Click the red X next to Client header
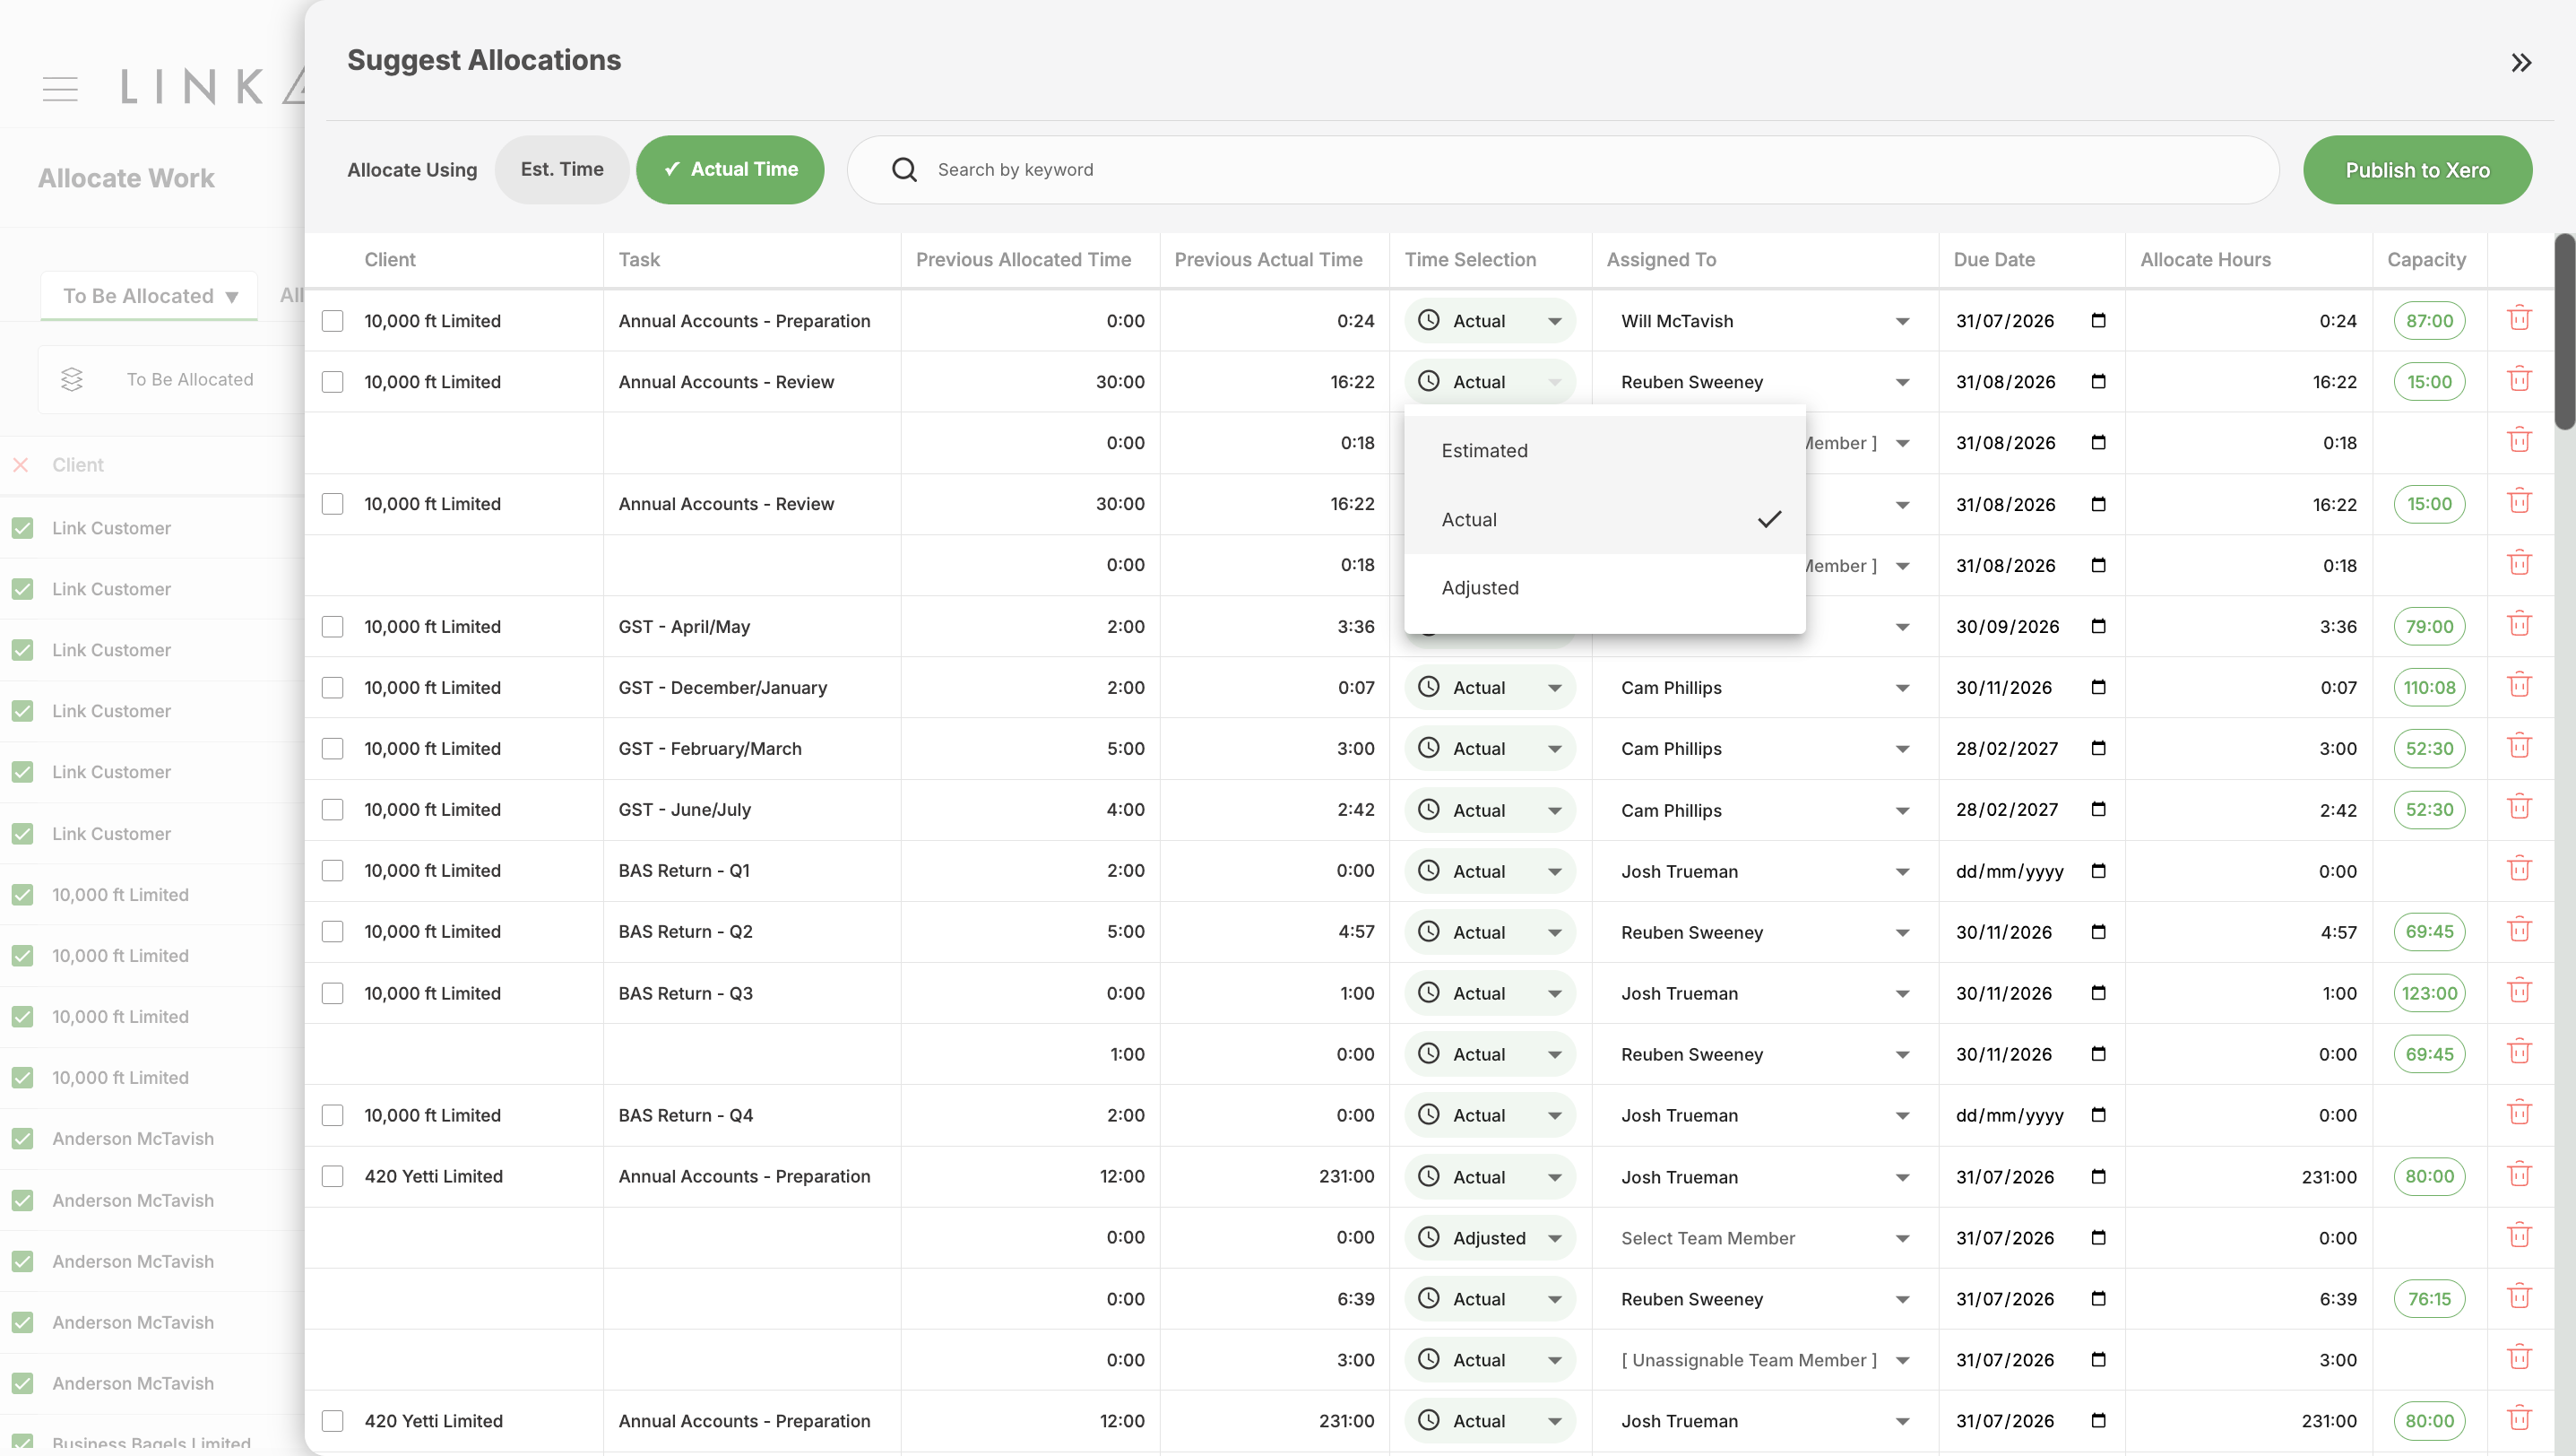This screenshot has height=1456, width=2576. point(20,465)
